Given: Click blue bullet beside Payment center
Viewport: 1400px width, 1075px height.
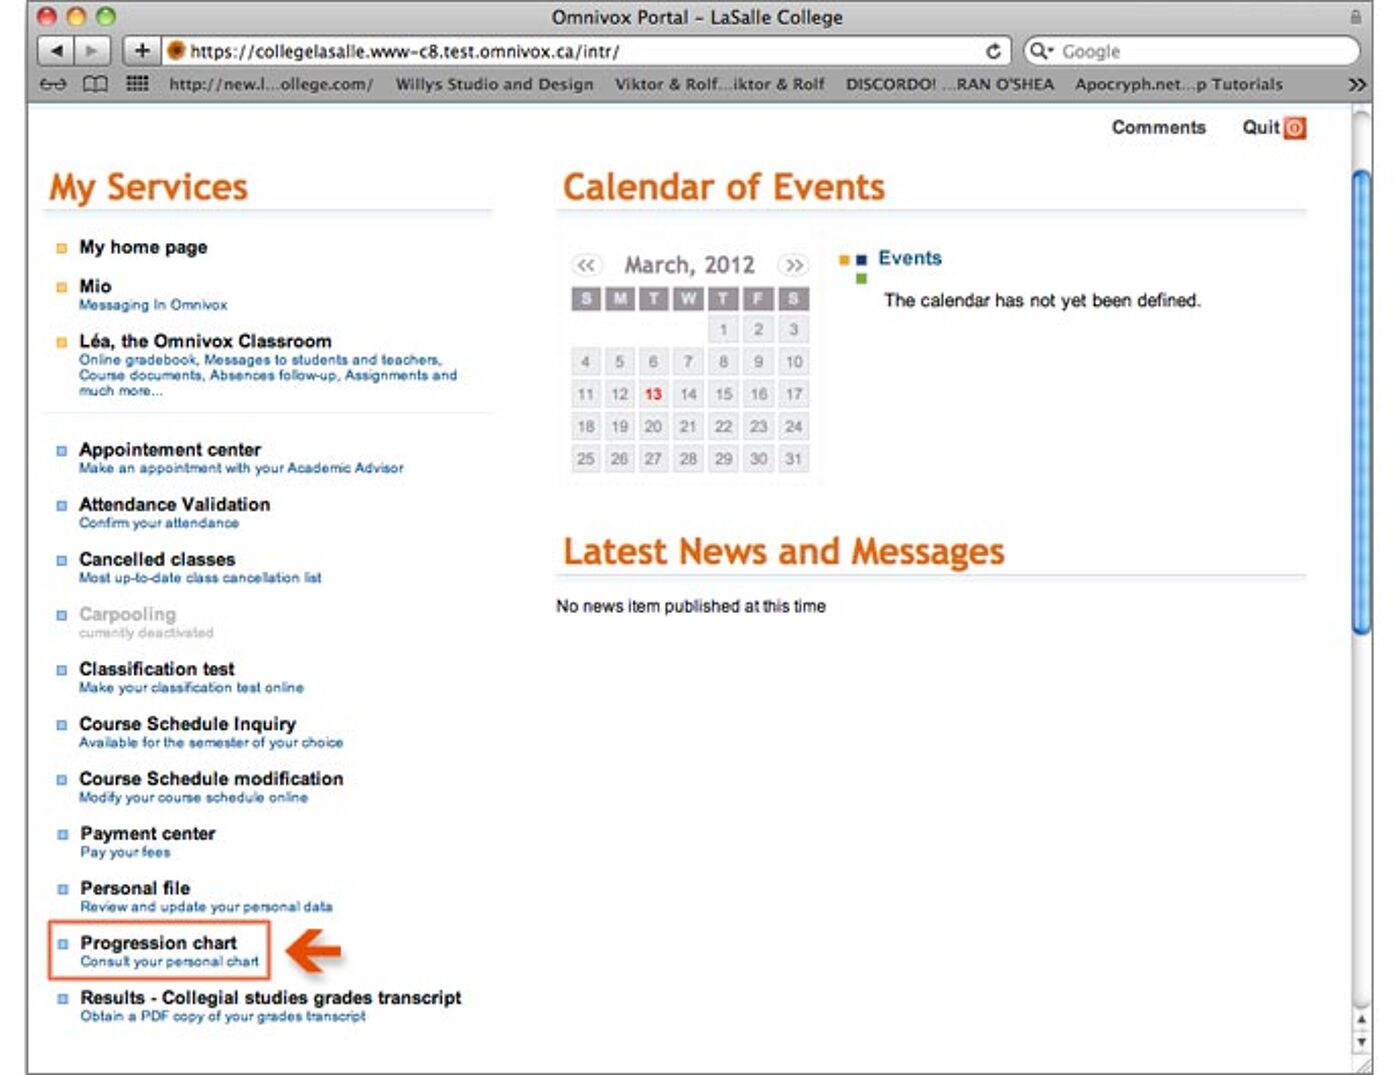Looking at the screenshot, I should click(x=62, y=834).
